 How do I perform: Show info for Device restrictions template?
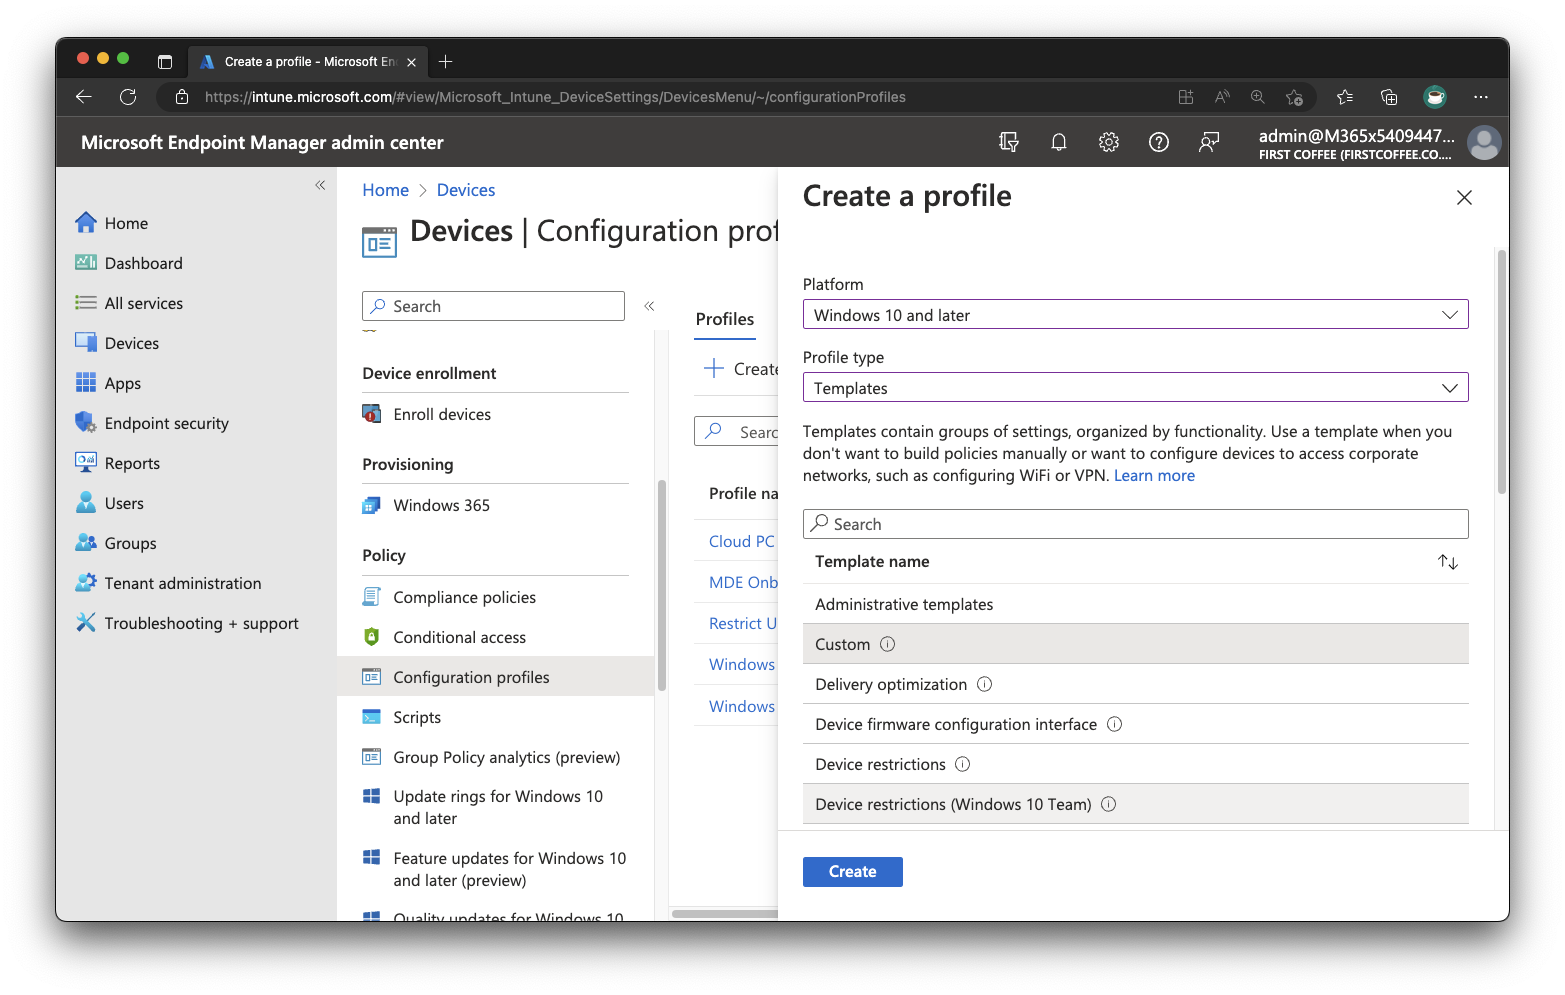962,763
